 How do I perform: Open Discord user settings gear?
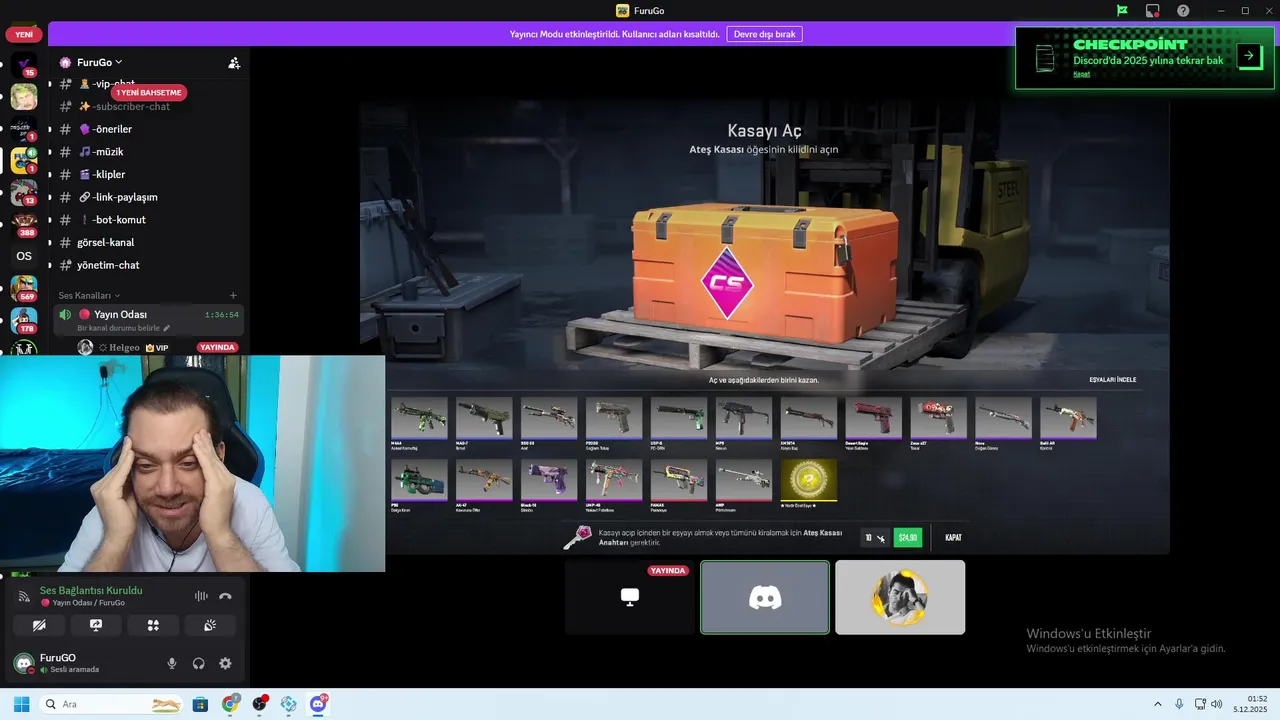pyautogui.click(x=225, y=663)
